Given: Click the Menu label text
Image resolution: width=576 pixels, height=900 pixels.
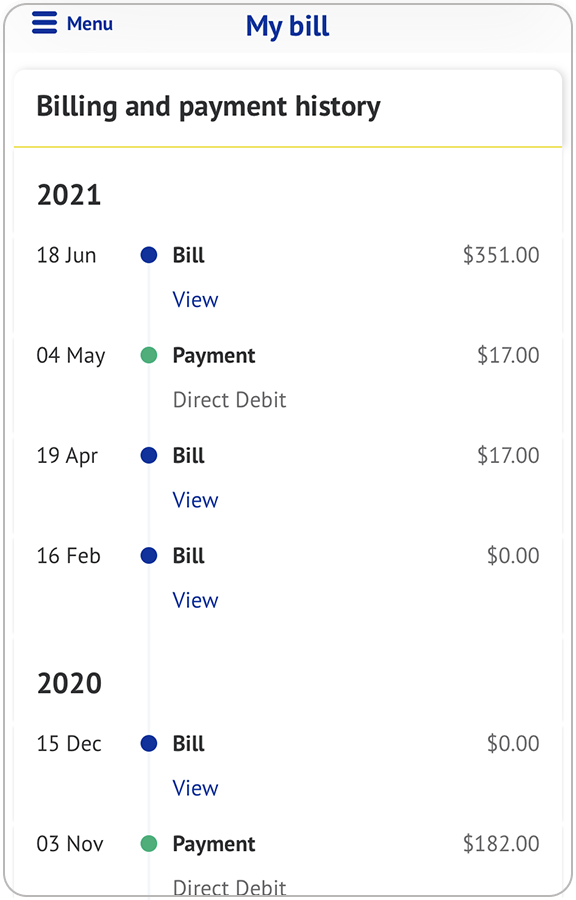Looking at the screenshot, I should (x=89, y=24).
